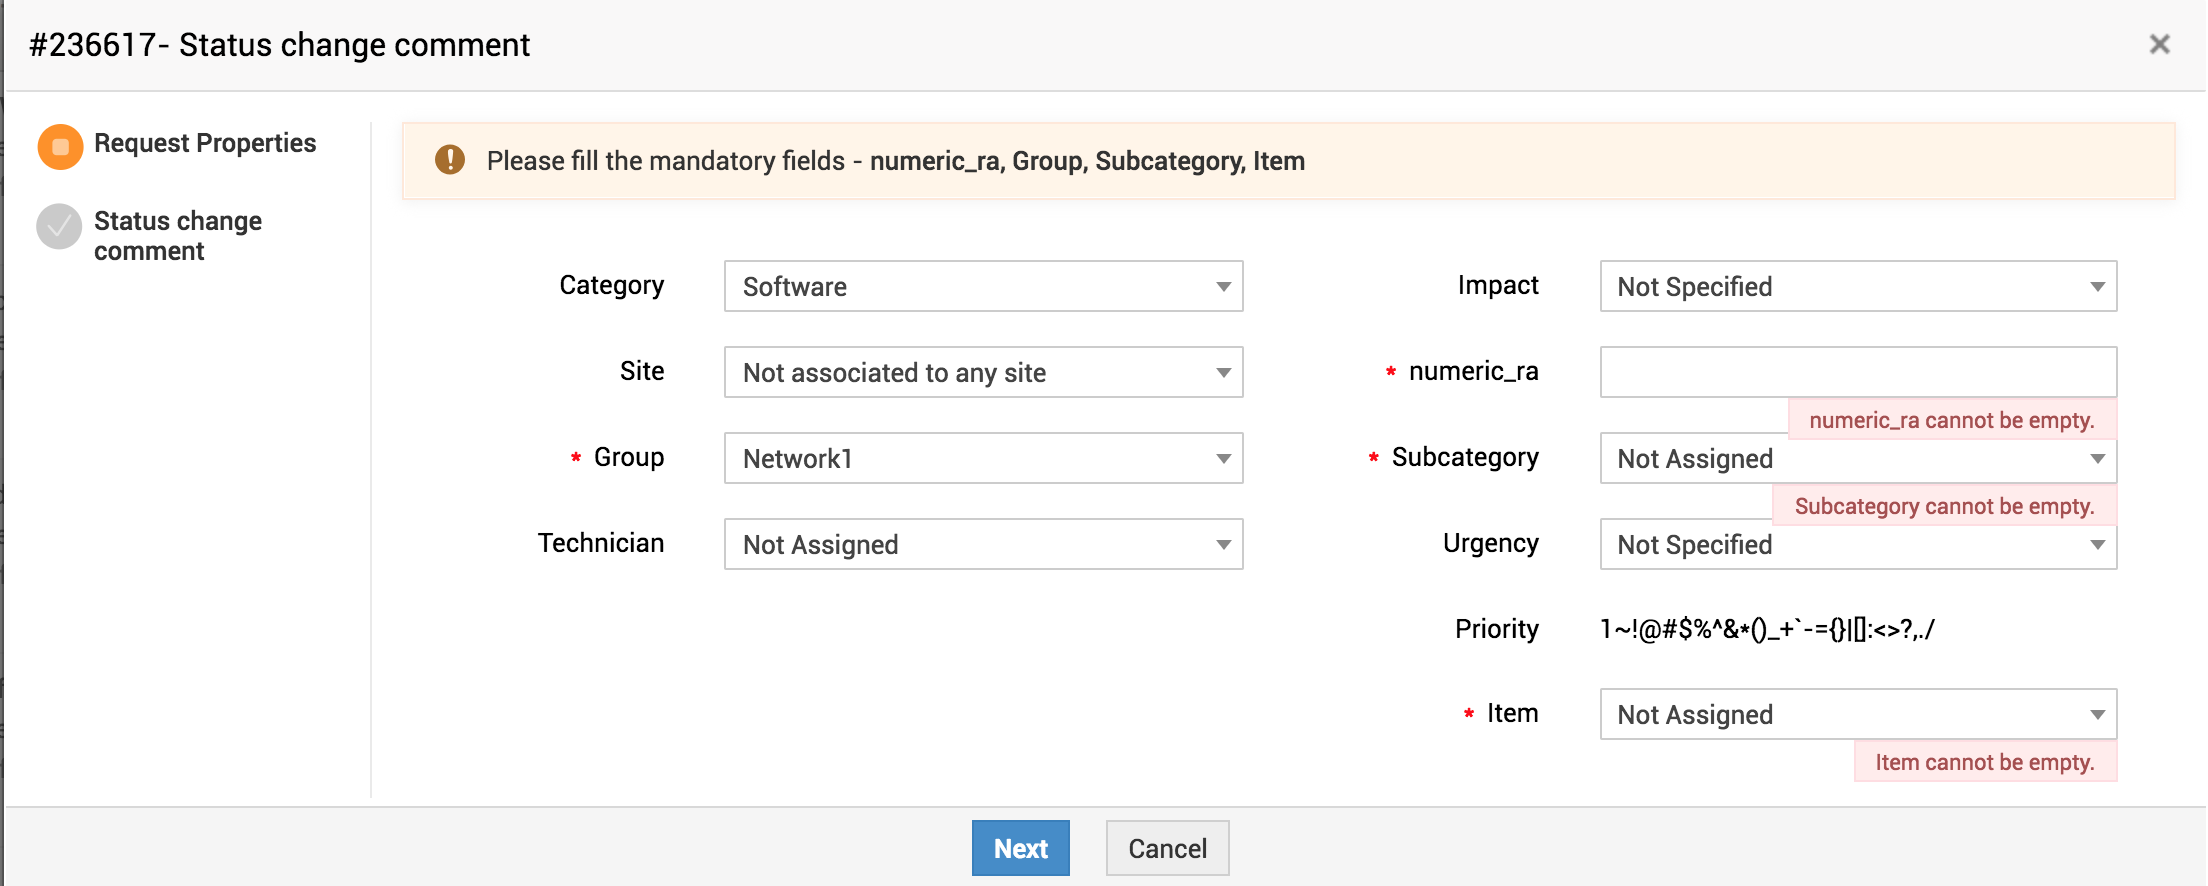Click the numeric_ra text field
The image size is (2208, 886).
point(1858,372)
